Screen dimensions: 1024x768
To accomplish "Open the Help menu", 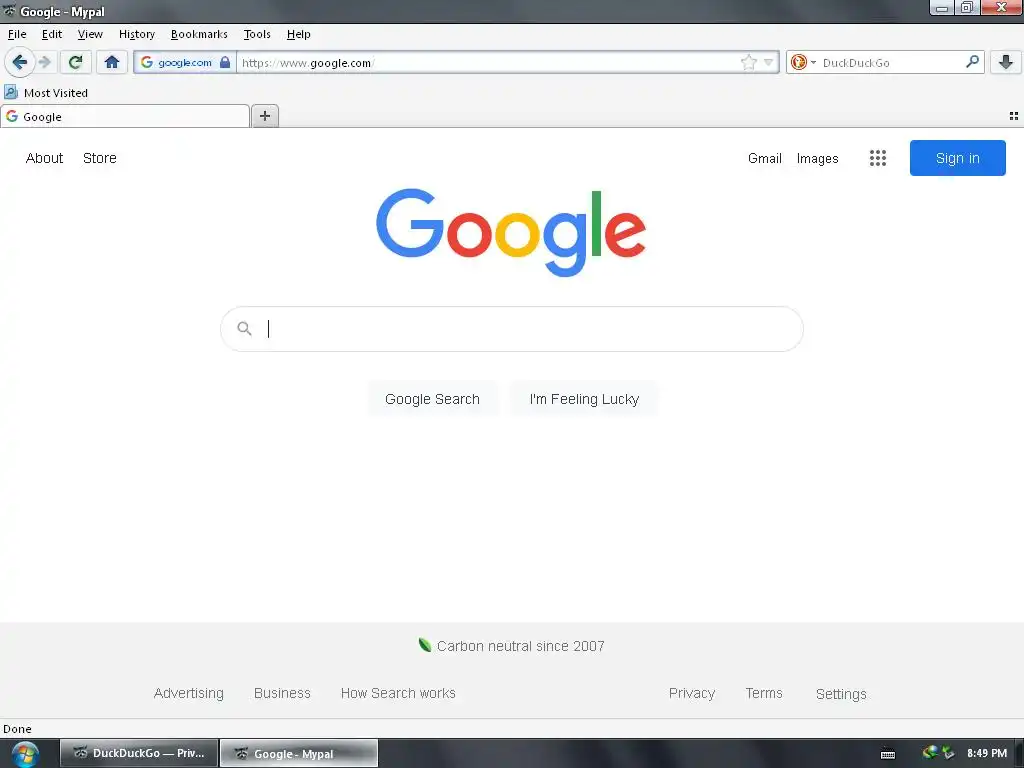I will pyautogui.click(x=298, y=35).
